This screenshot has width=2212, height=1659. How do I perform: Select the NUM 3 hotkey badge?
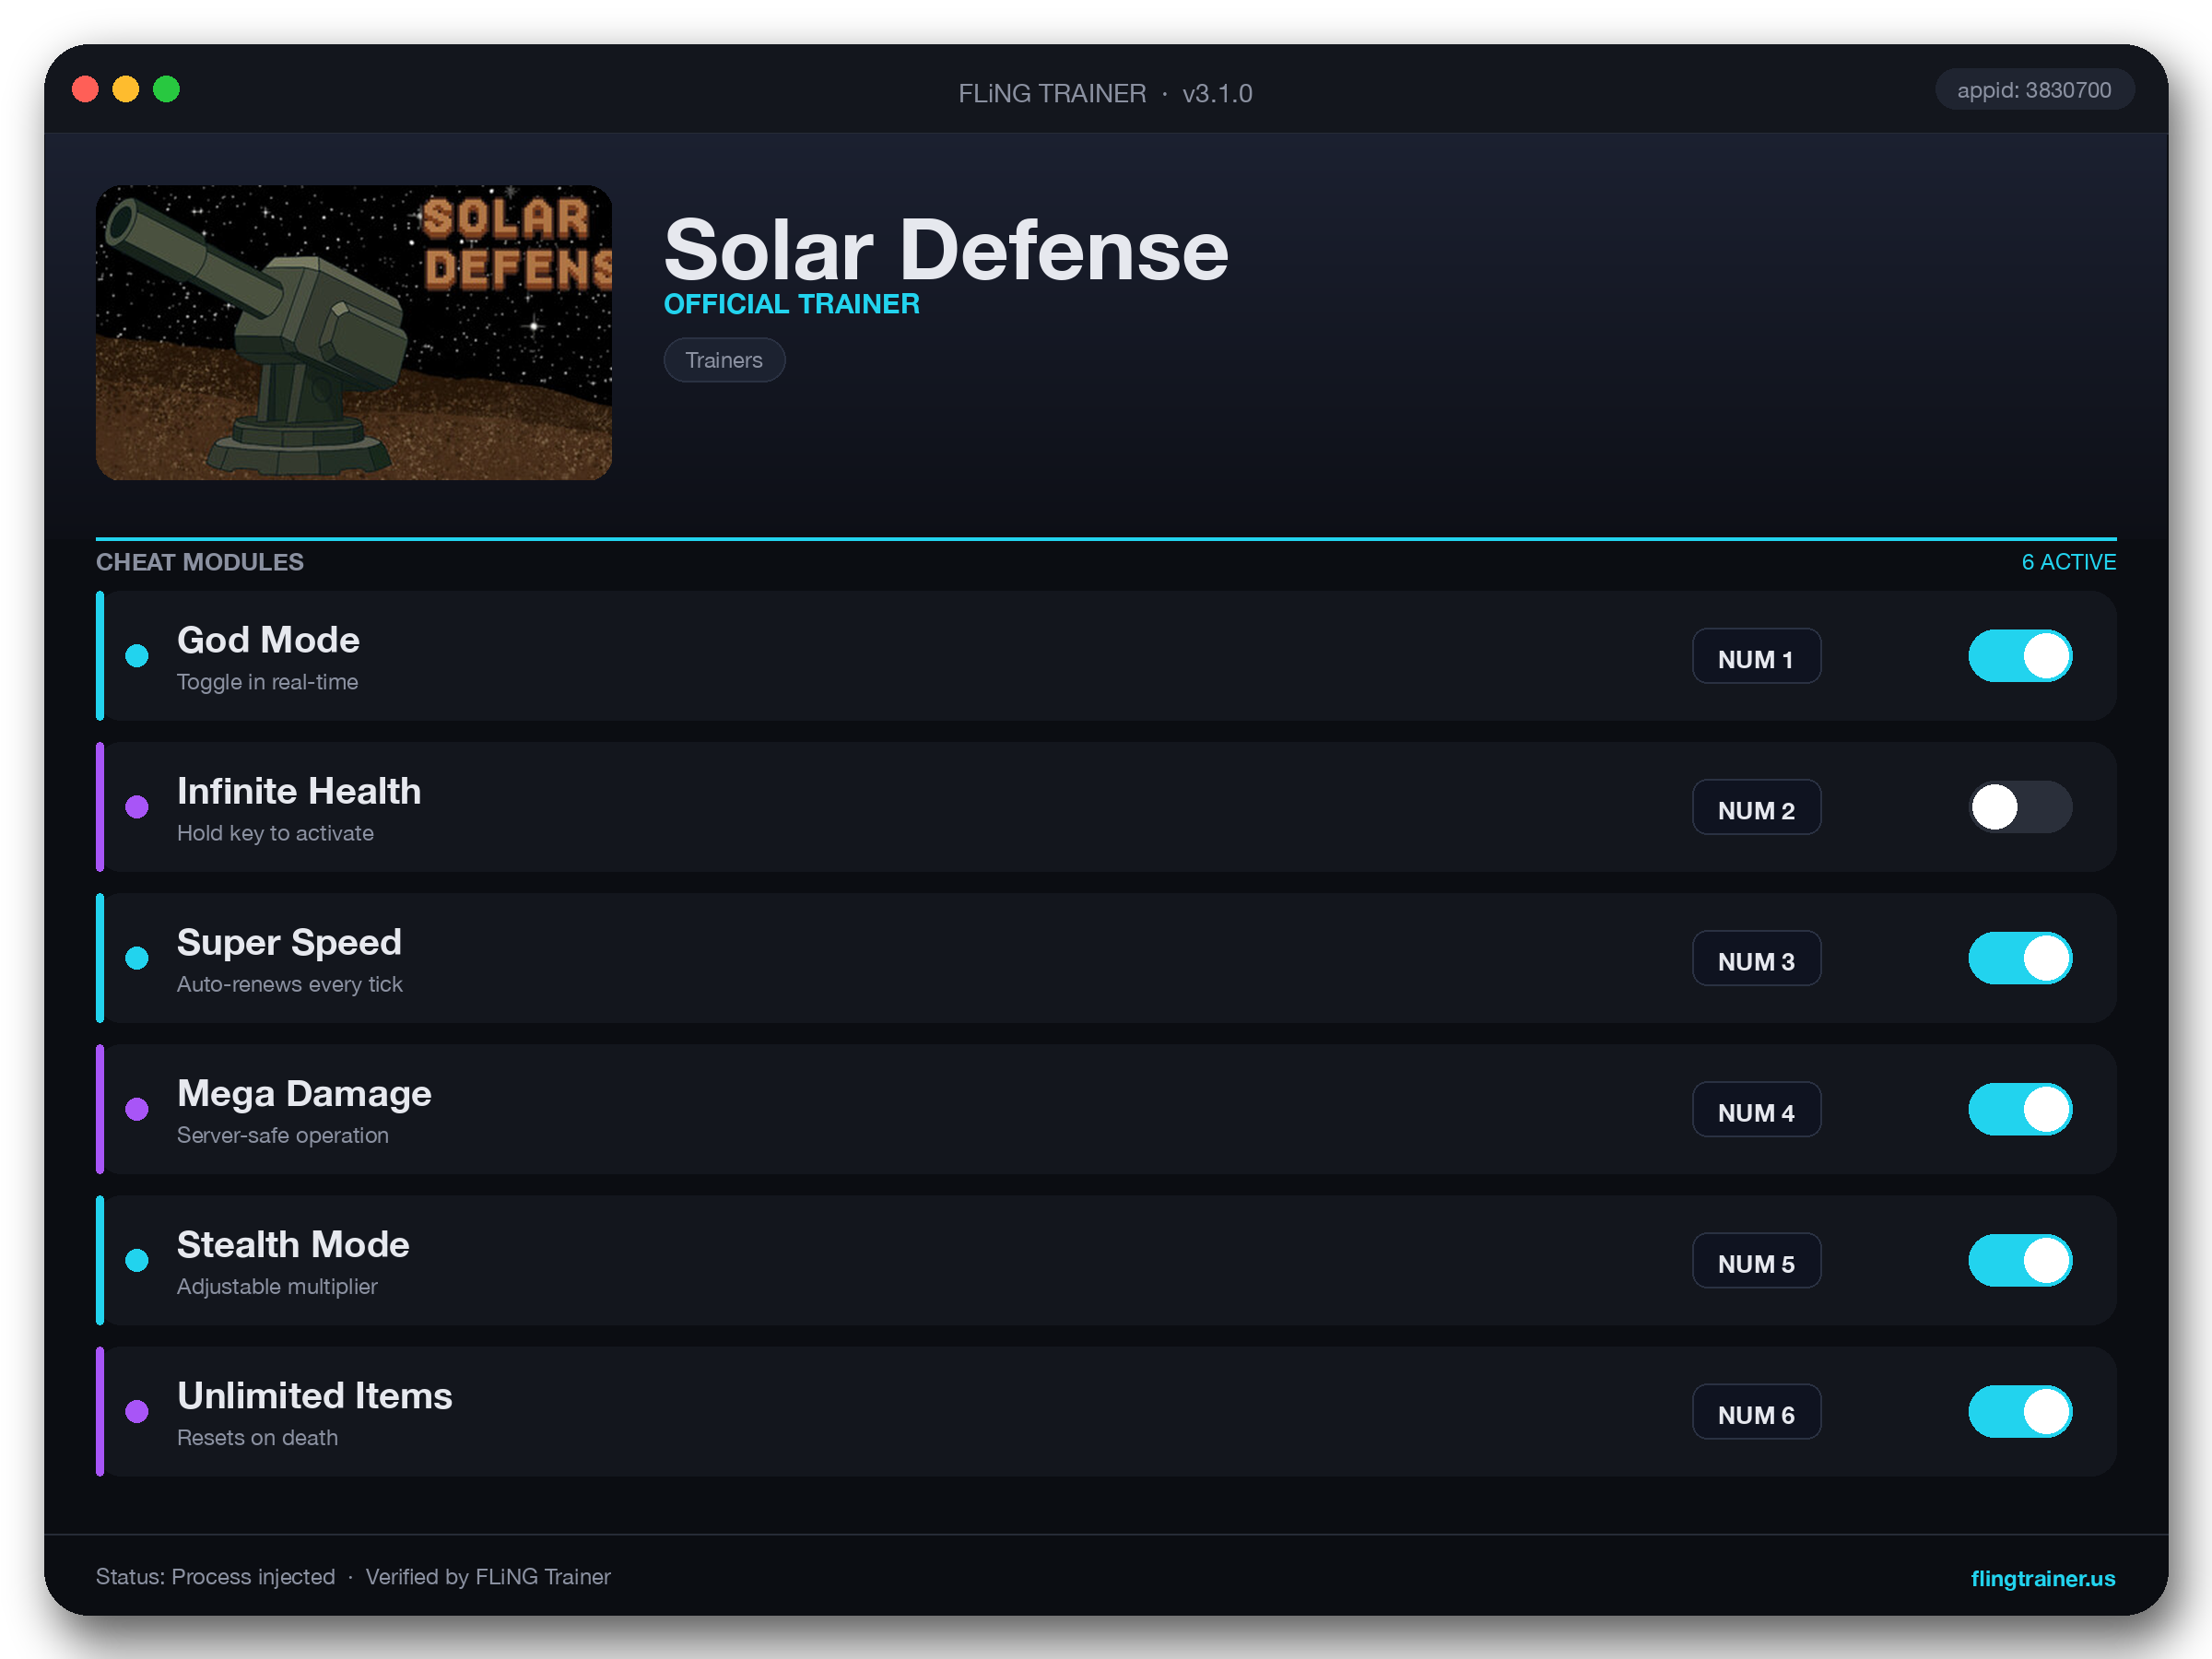coord(1756,958)
